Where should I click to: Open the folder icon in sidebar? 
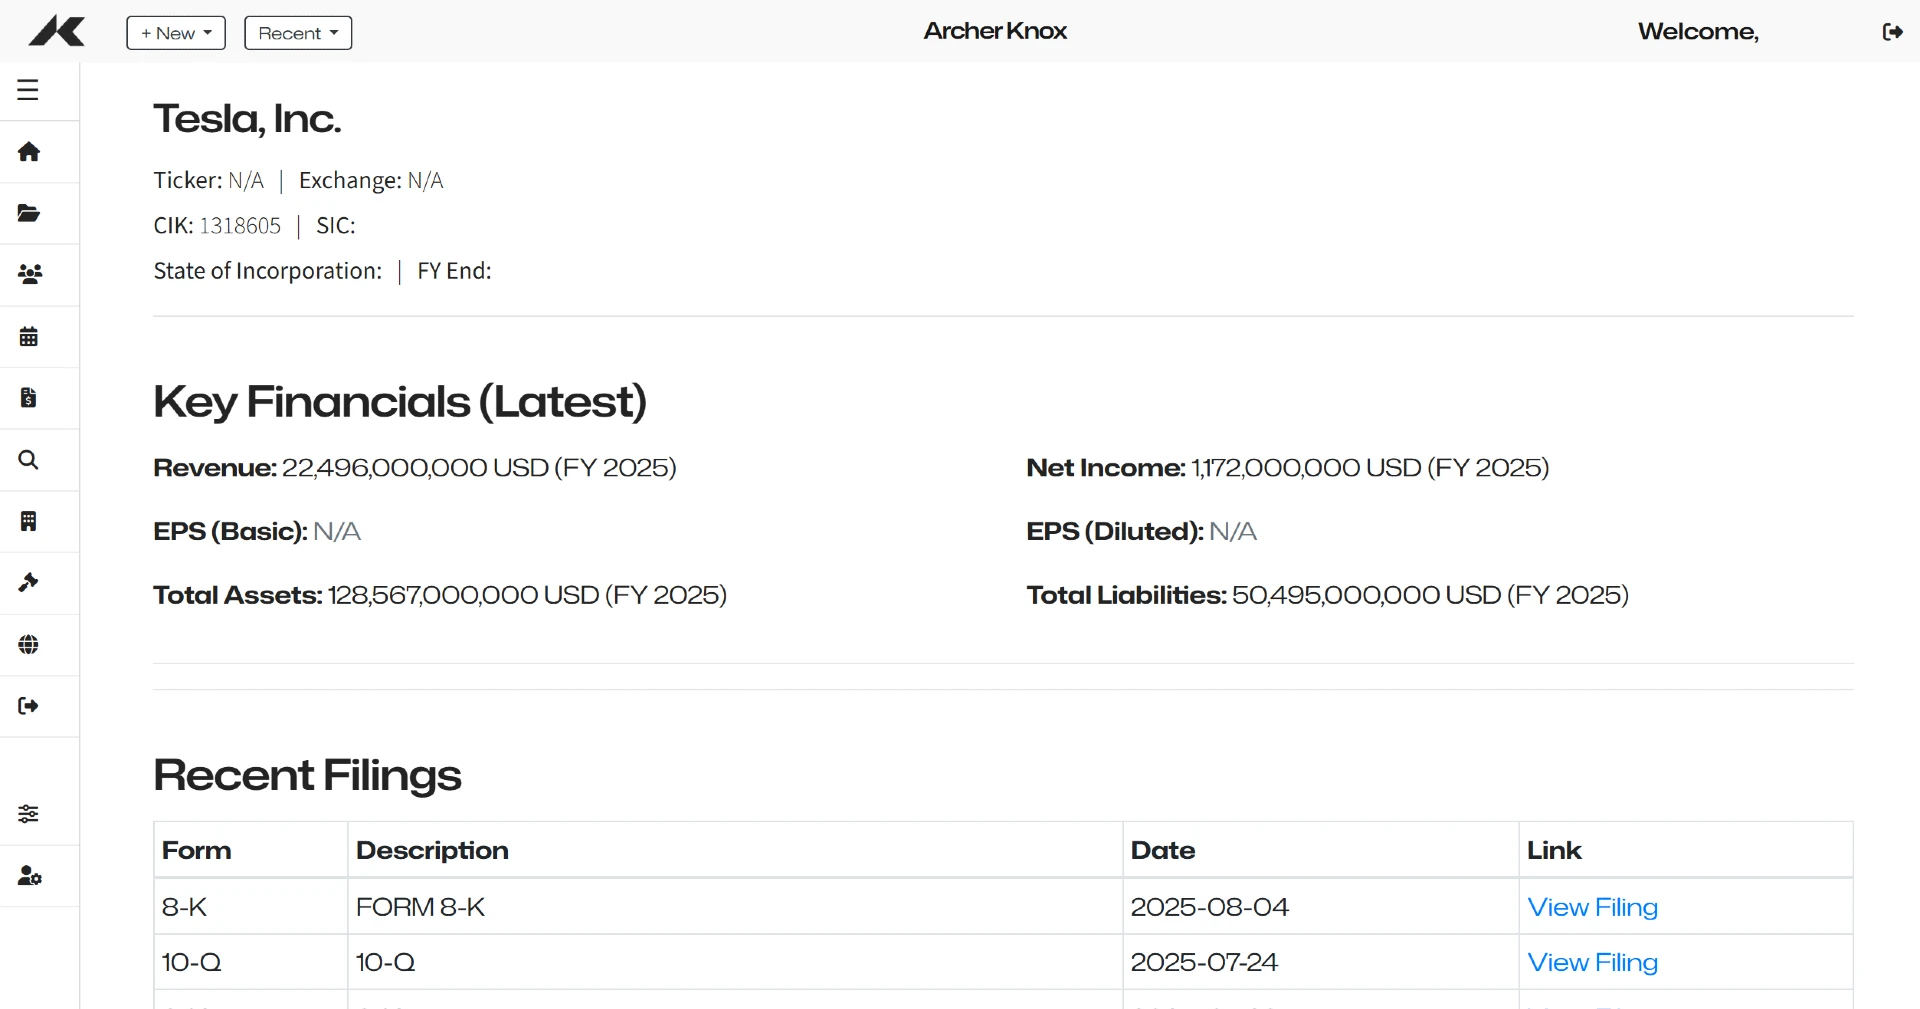[29, 213]
